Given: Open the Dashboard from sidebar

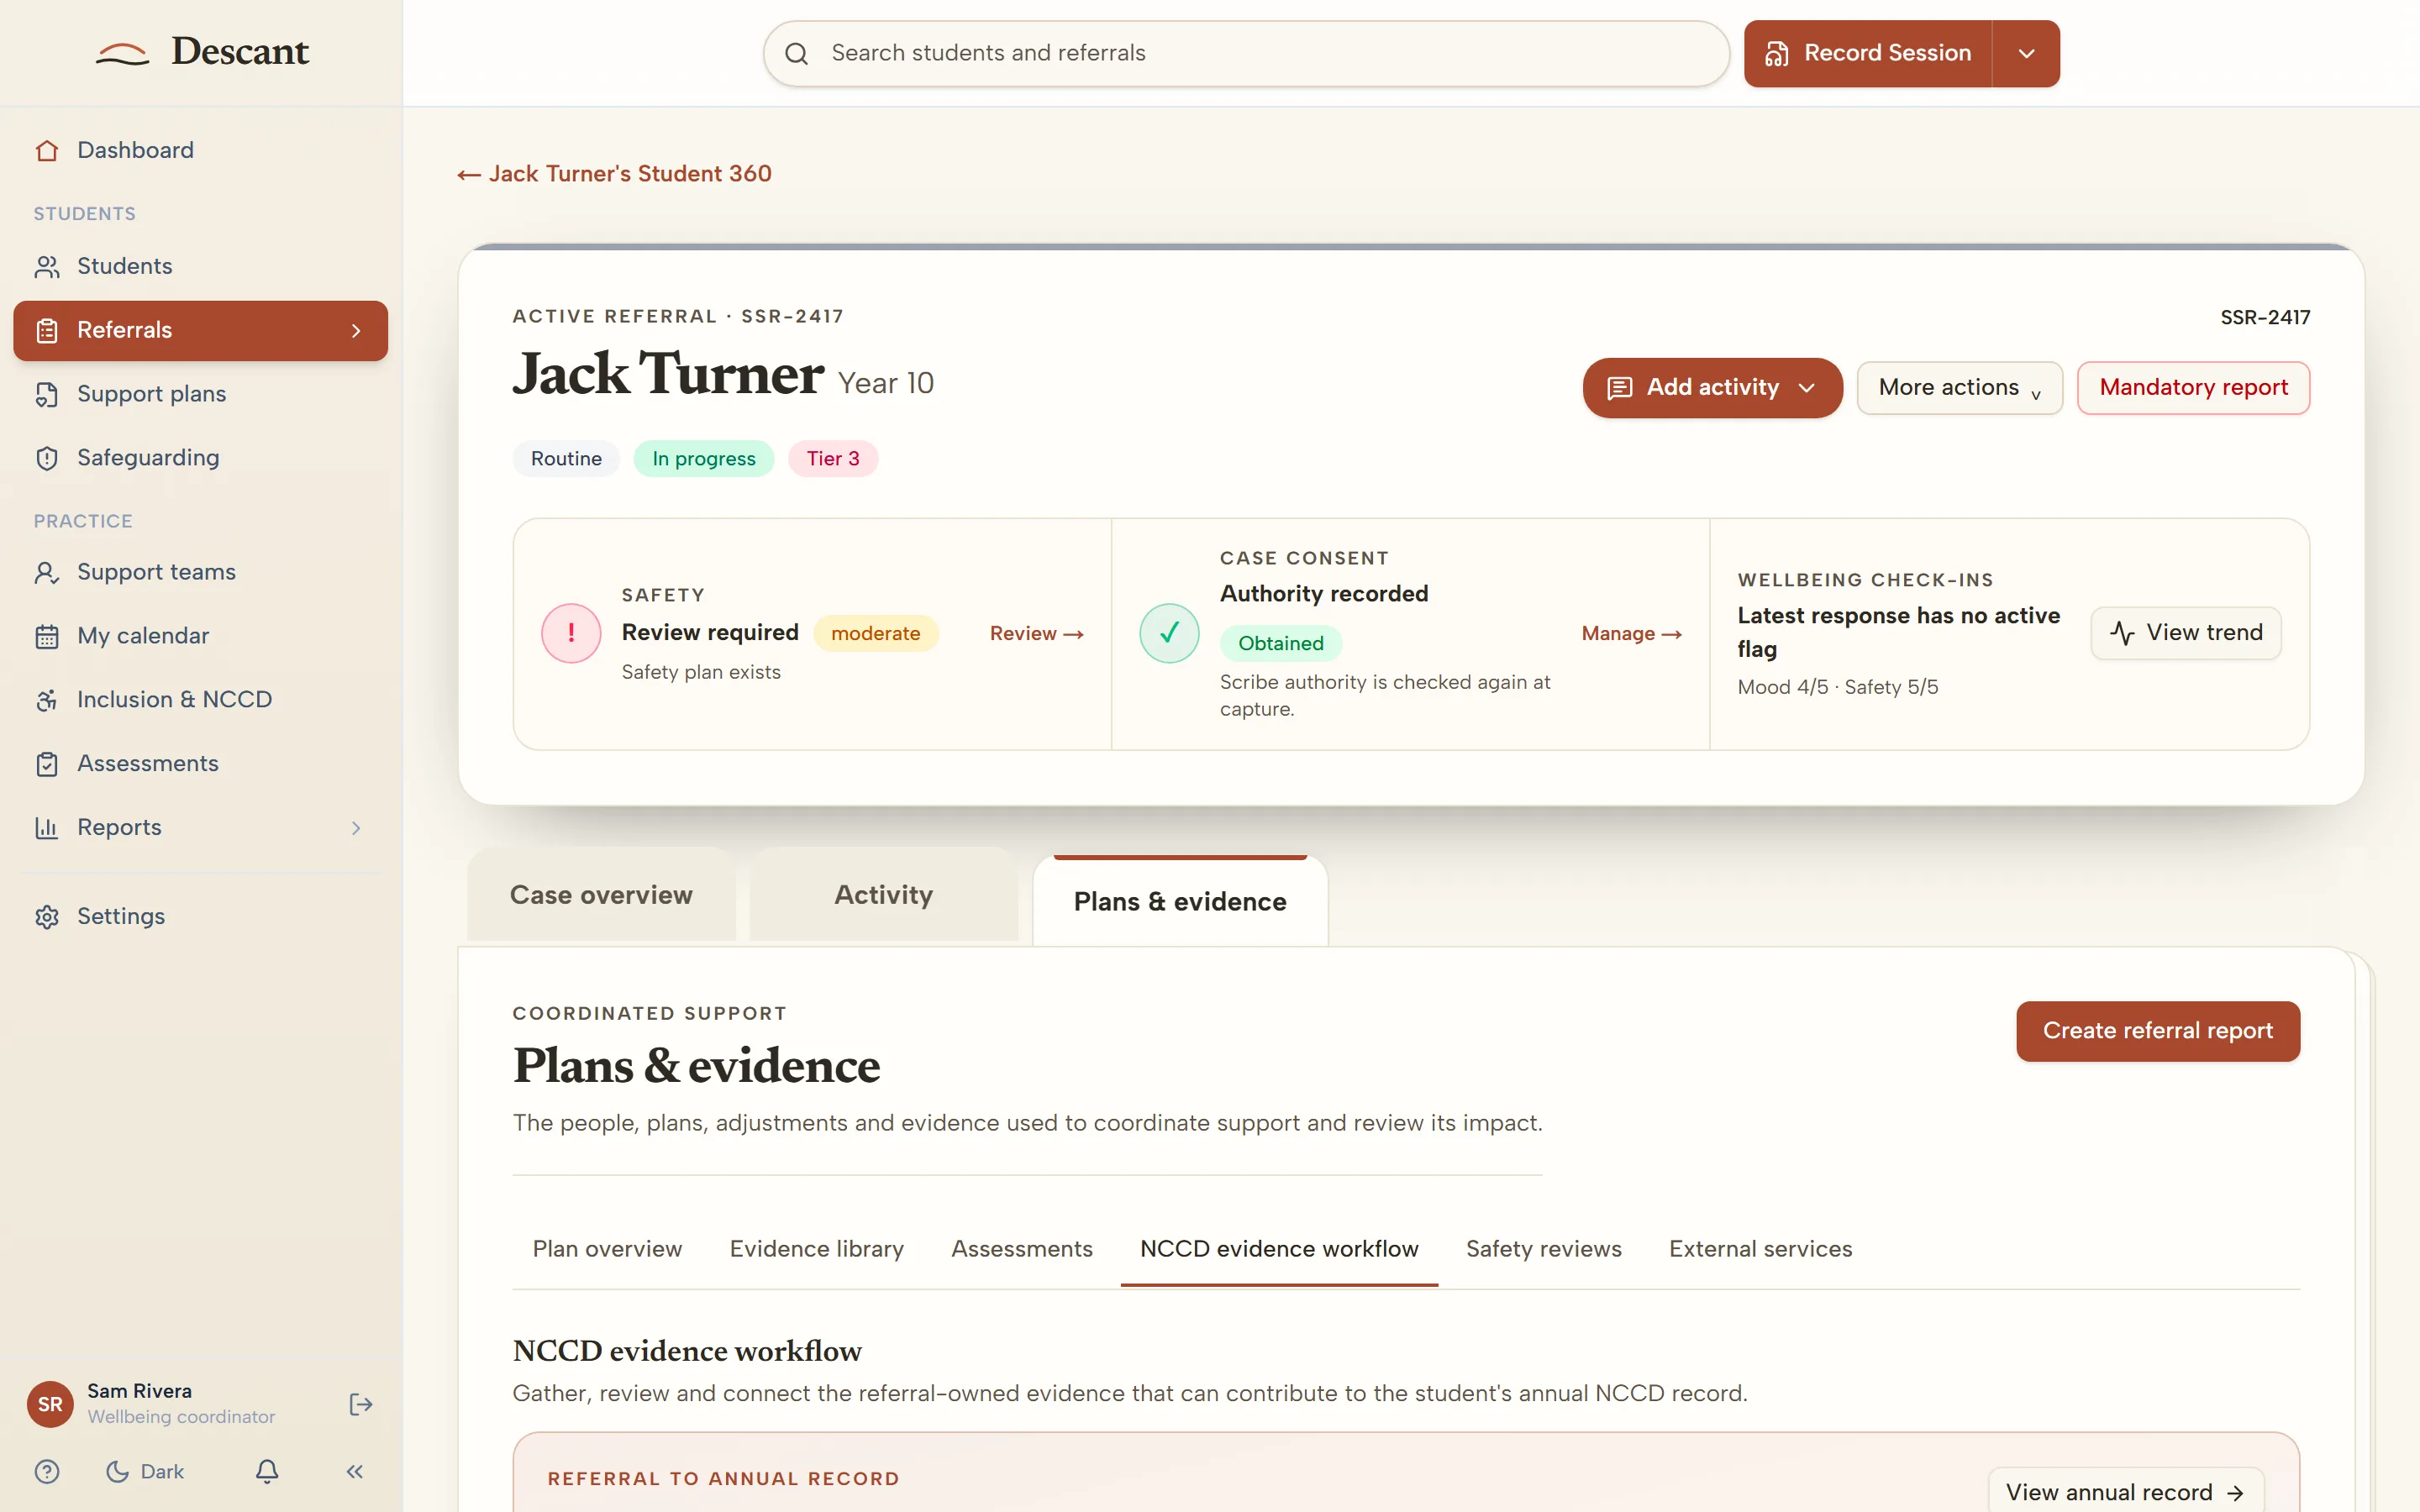Looking at the screenshot, I should 200,150.
